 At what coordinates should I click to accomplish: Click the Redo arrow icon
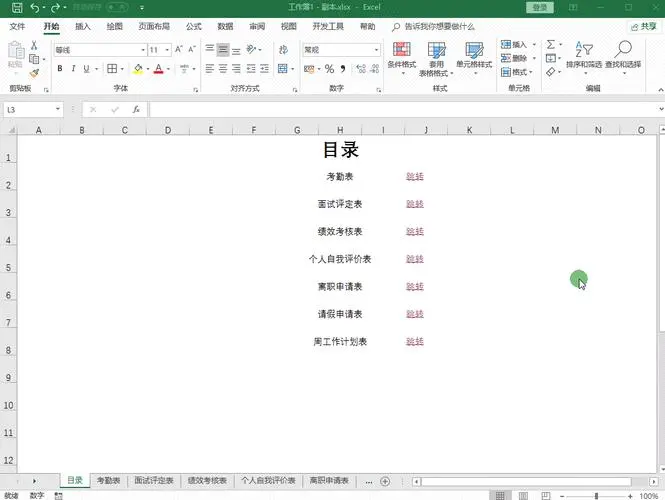pyautogui.click(x=56, y=7)
